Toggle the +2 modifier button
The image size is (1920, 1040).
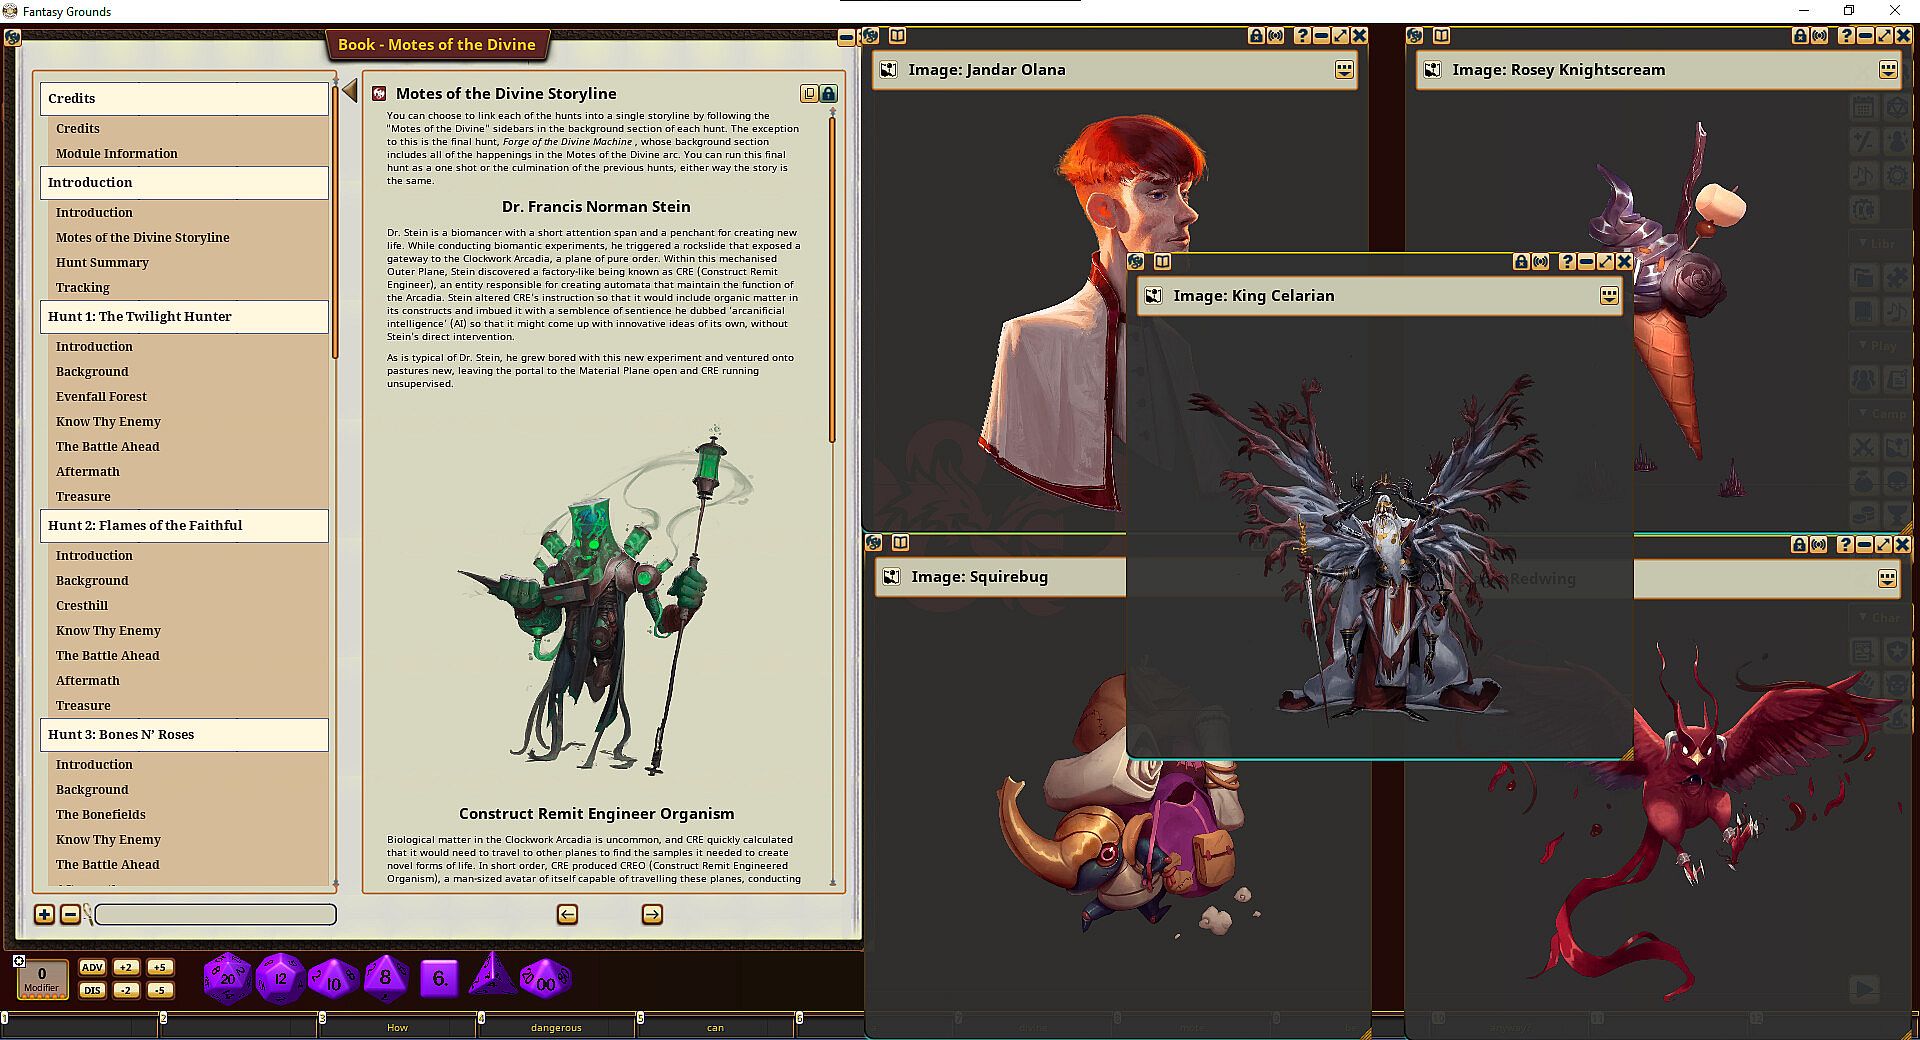[126, 967]
